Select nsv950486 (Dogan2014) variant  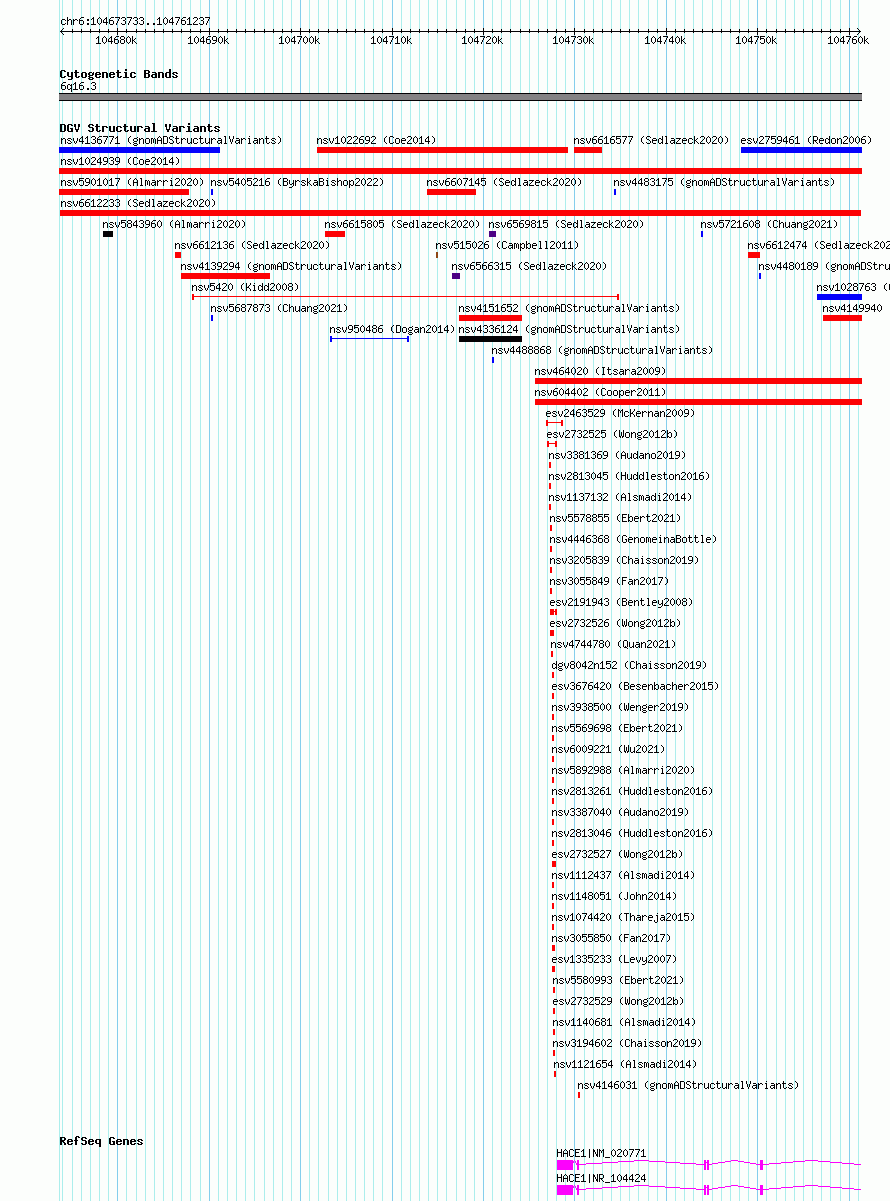pos(369,339)
